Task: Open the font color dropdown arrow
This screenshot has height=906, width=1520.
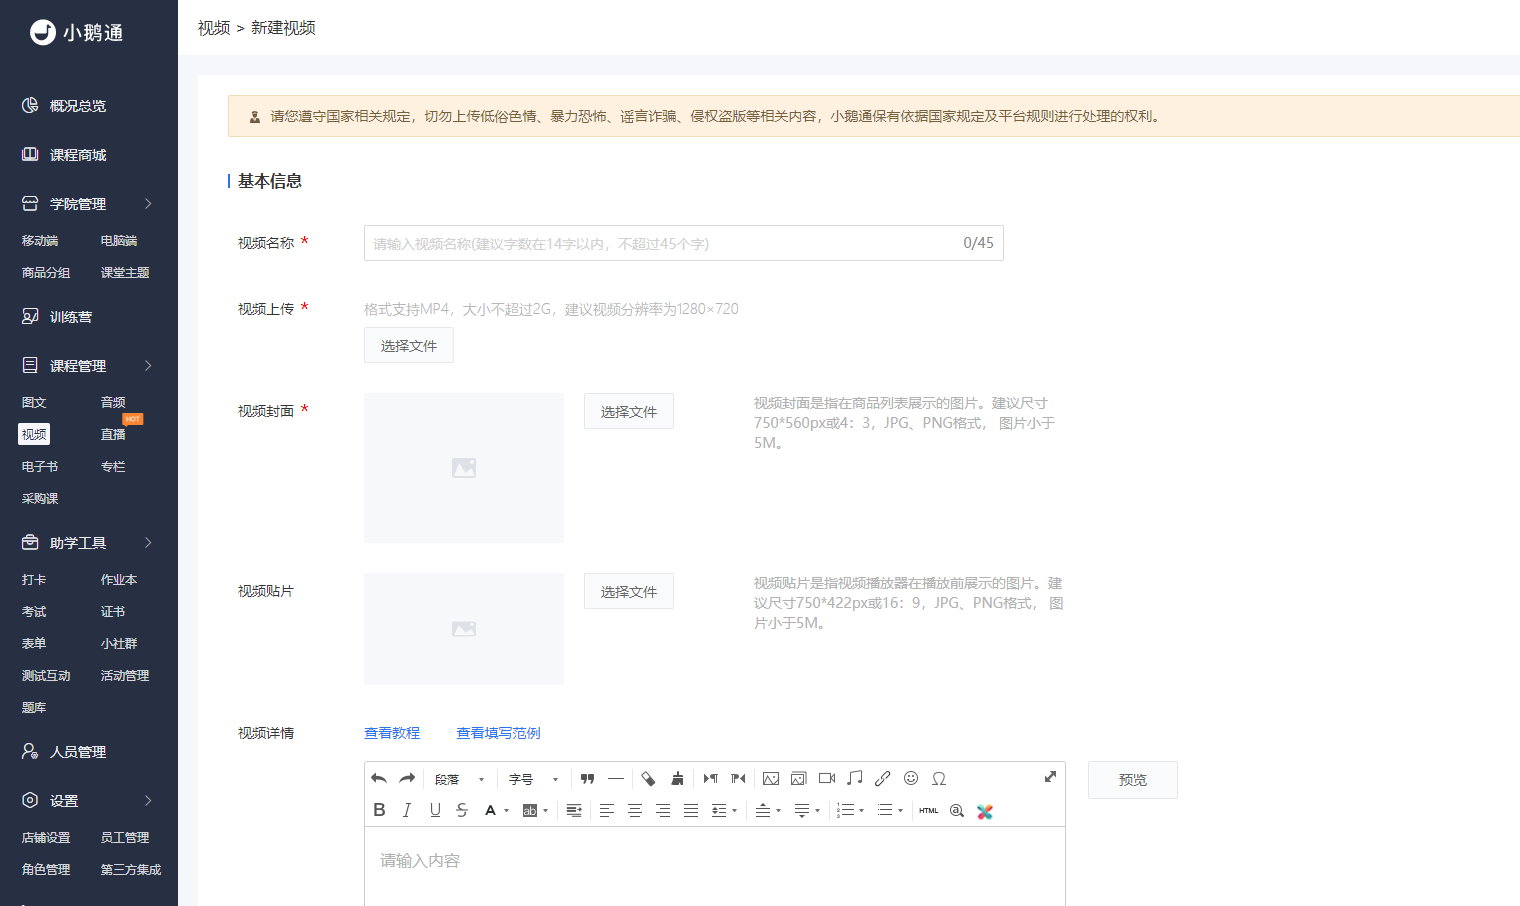Action: tap(507, 811)
